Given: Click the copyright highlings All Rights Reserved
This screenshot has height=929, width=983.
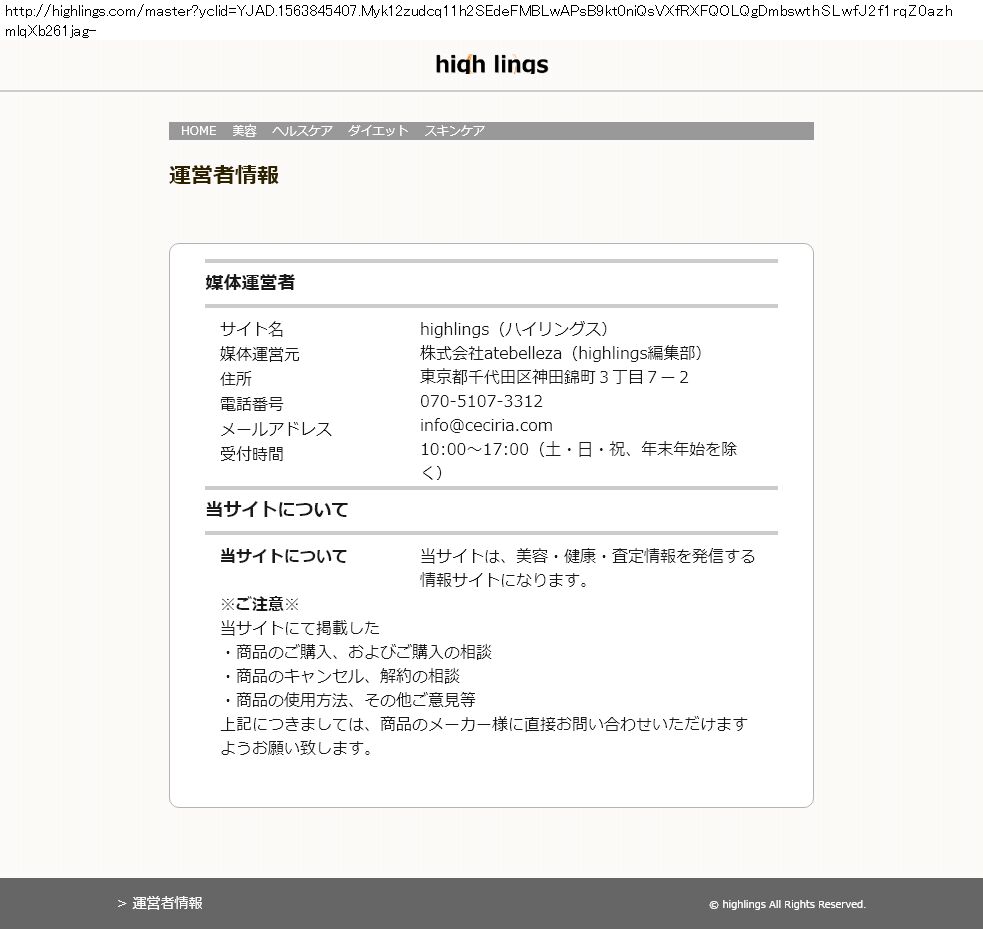Looking at the screenshot, I should [x=787, y=904].
